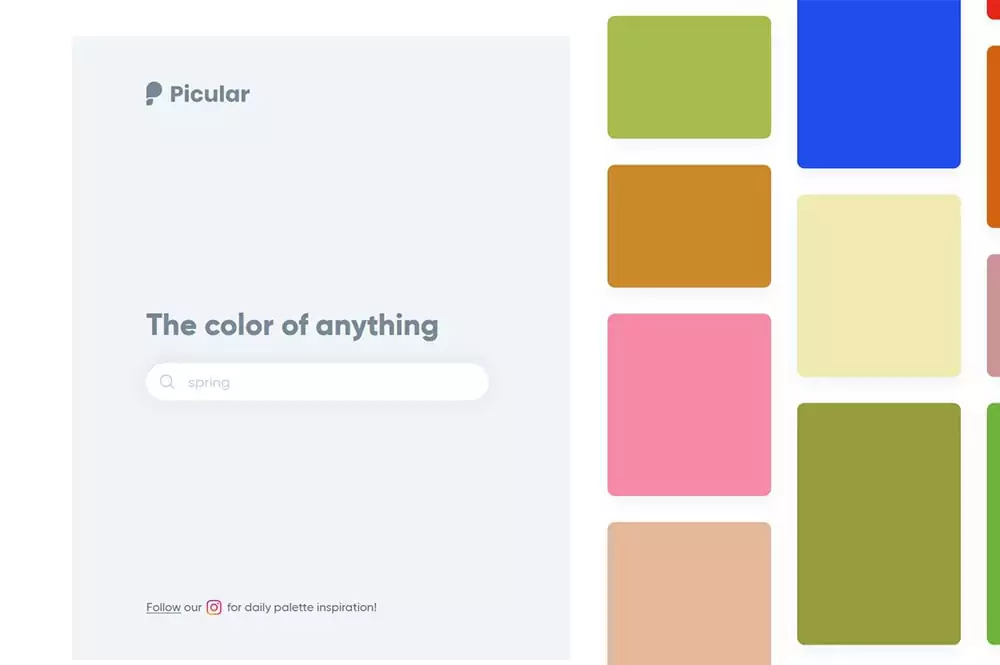Click the red swatch at top corner
The width and height of the screenshot is (1000, 665).
[994, 9]
